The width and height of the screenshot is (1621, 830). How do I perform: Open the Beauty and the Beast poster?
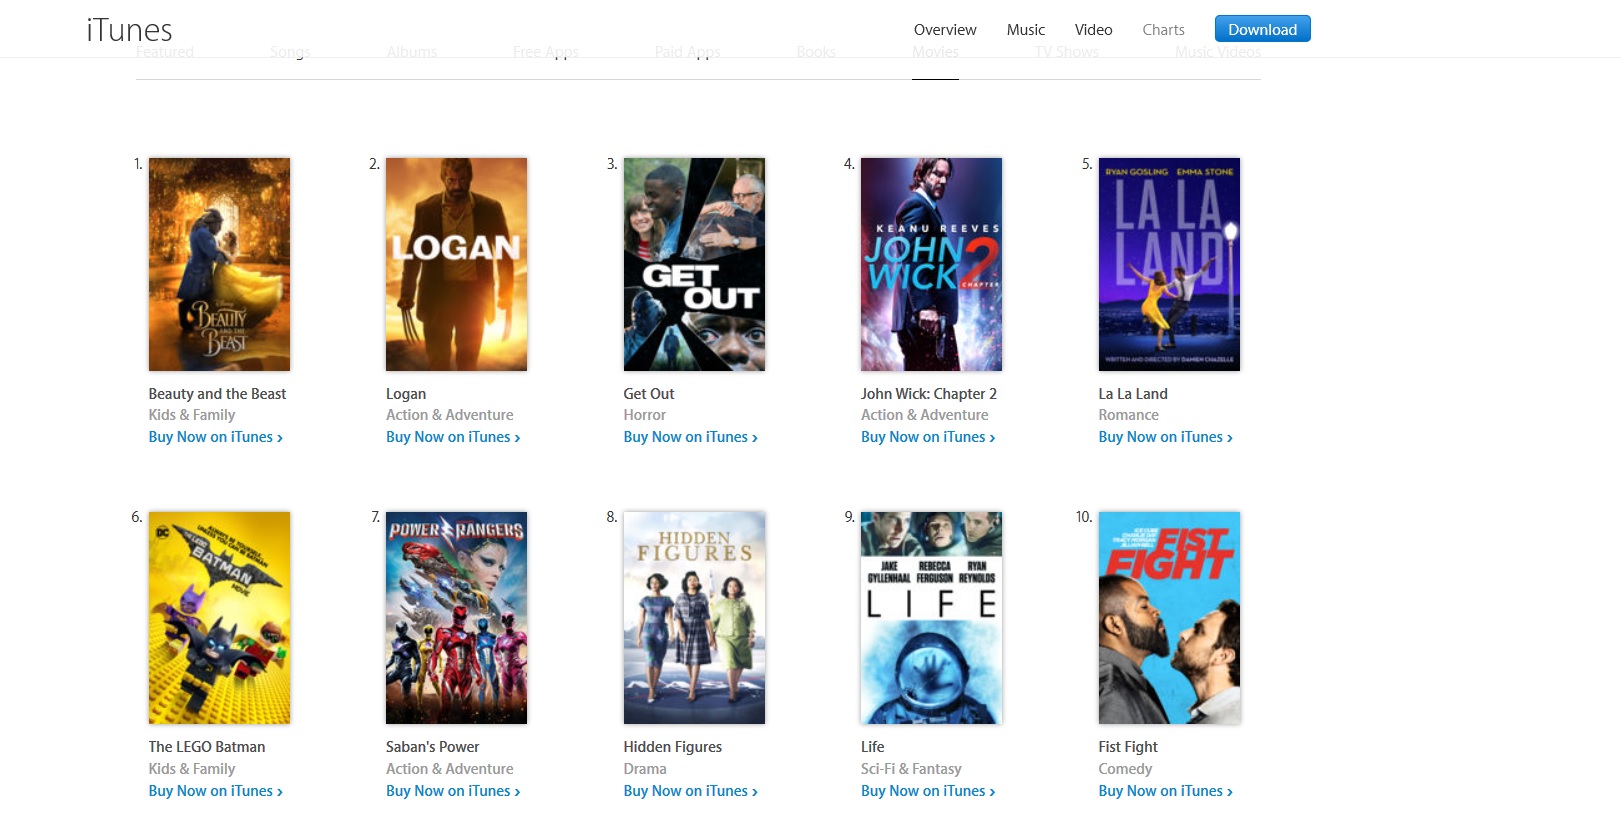pos(219,264)
